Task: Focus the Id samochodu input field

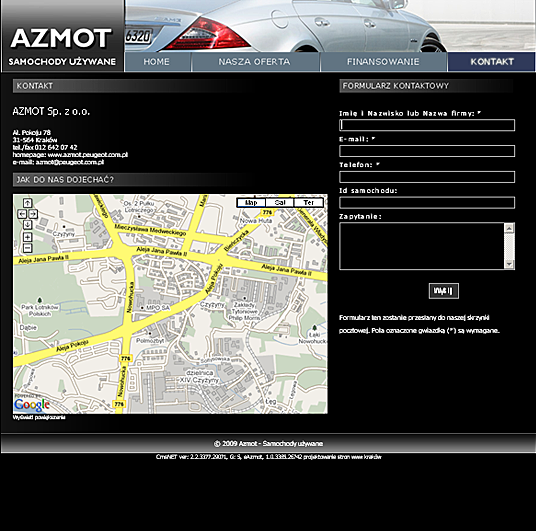Action: pos(427,203)
